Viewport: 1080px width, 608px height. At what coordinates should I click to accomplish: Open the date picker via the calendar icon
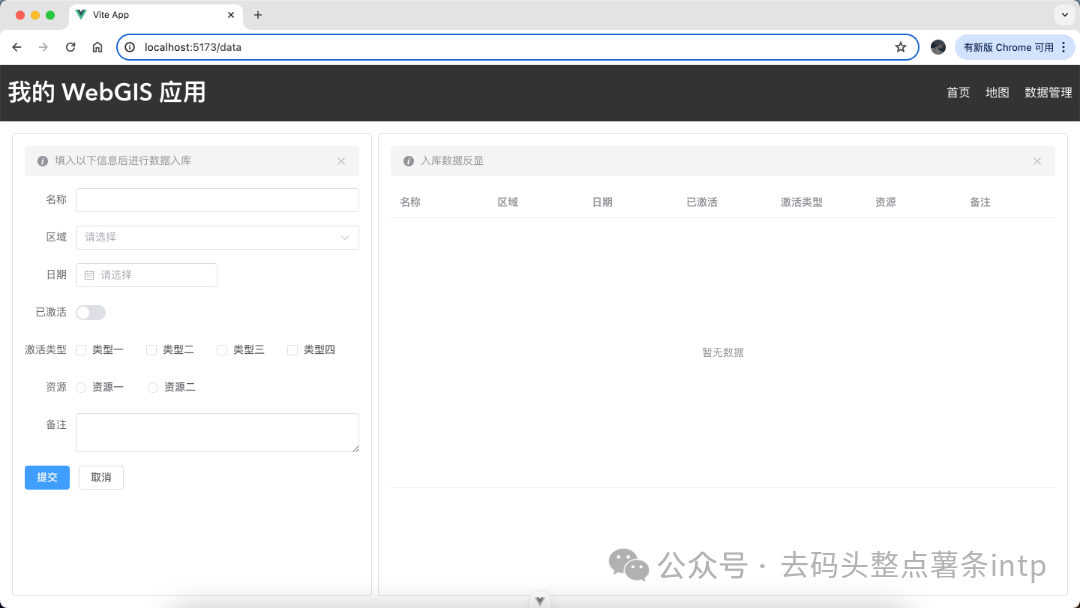pos(91,274)
